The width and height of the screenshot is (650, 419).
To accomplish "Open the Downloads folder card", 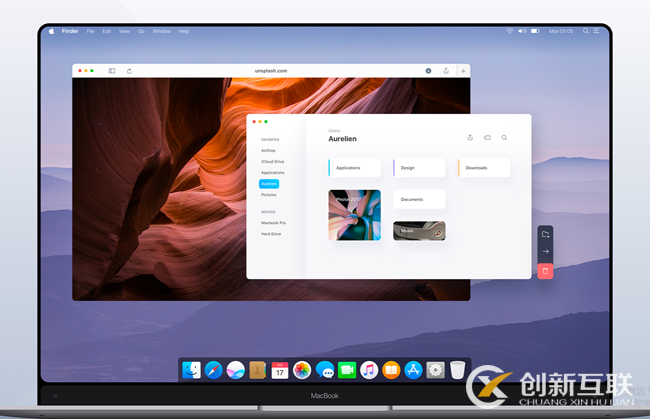I will click(485, 167).
